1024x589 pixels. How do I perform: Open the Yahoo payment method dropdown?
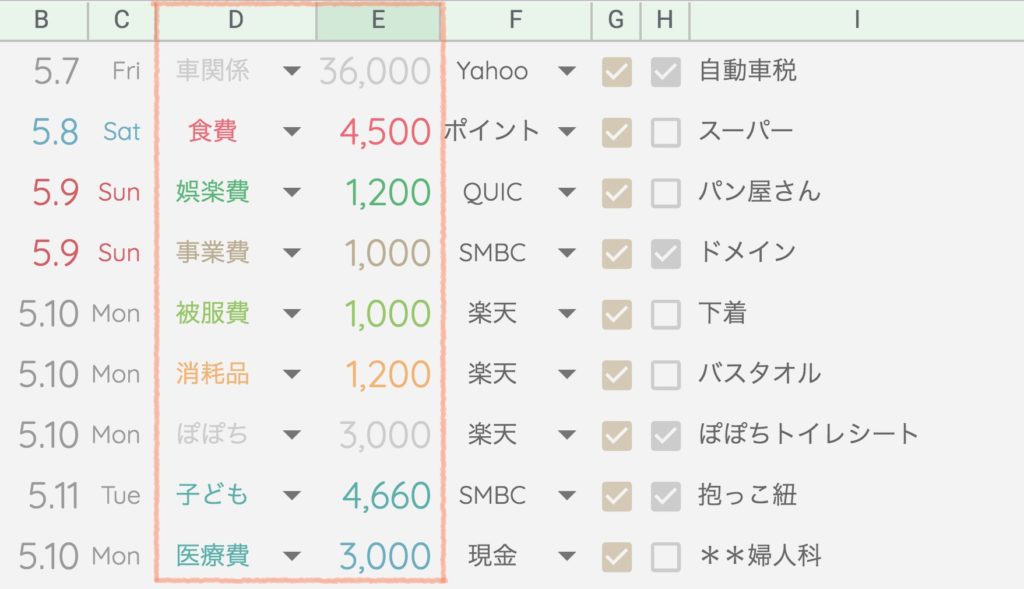coord(567,71)
